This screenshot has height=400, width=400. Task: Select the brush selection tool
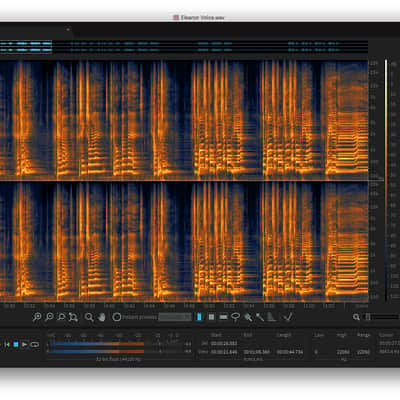[248, 317]
